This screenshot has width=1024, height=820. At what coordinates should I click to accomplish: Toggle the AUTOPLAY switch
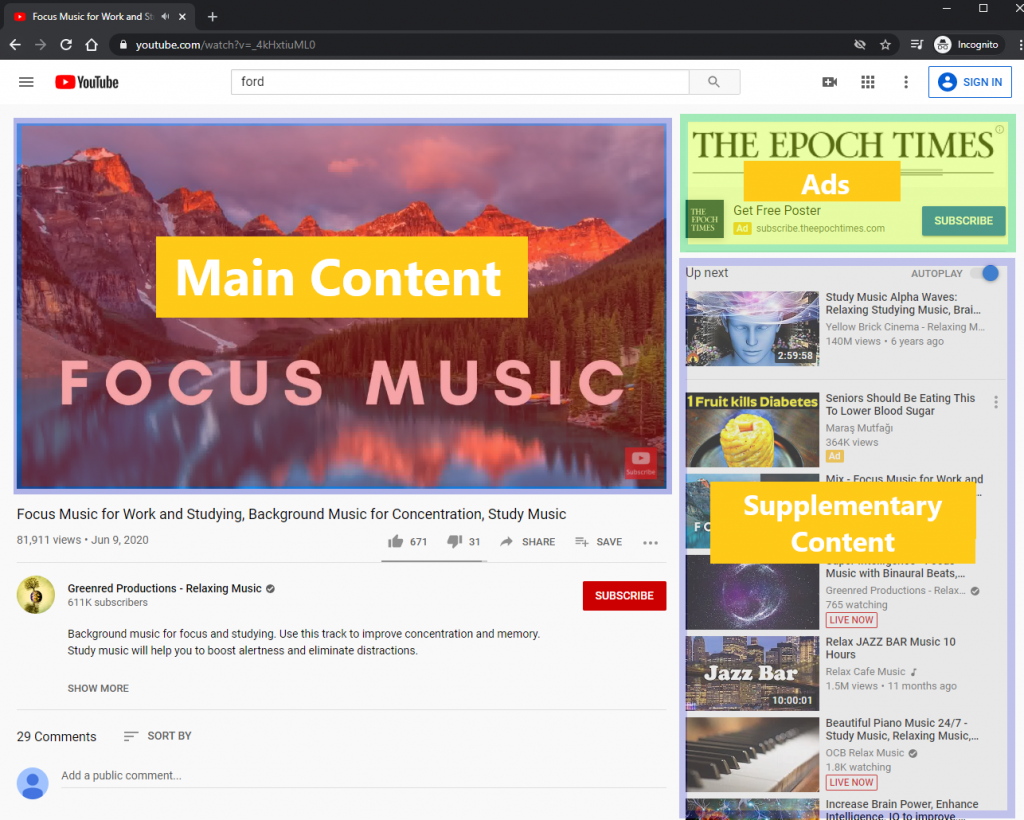[985, 273]
